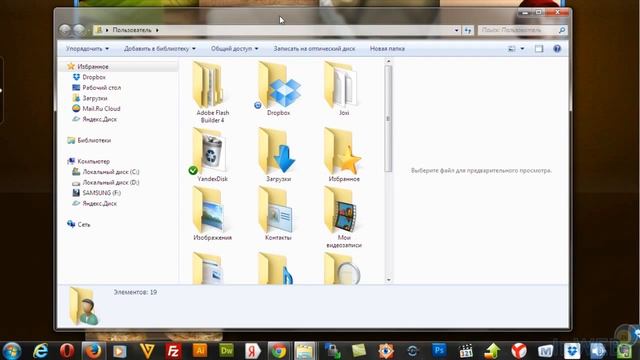Open Локальный диск (D:) in sidebar
The image size is (640, 360).
pyautogui.click(x=111, y=183)
